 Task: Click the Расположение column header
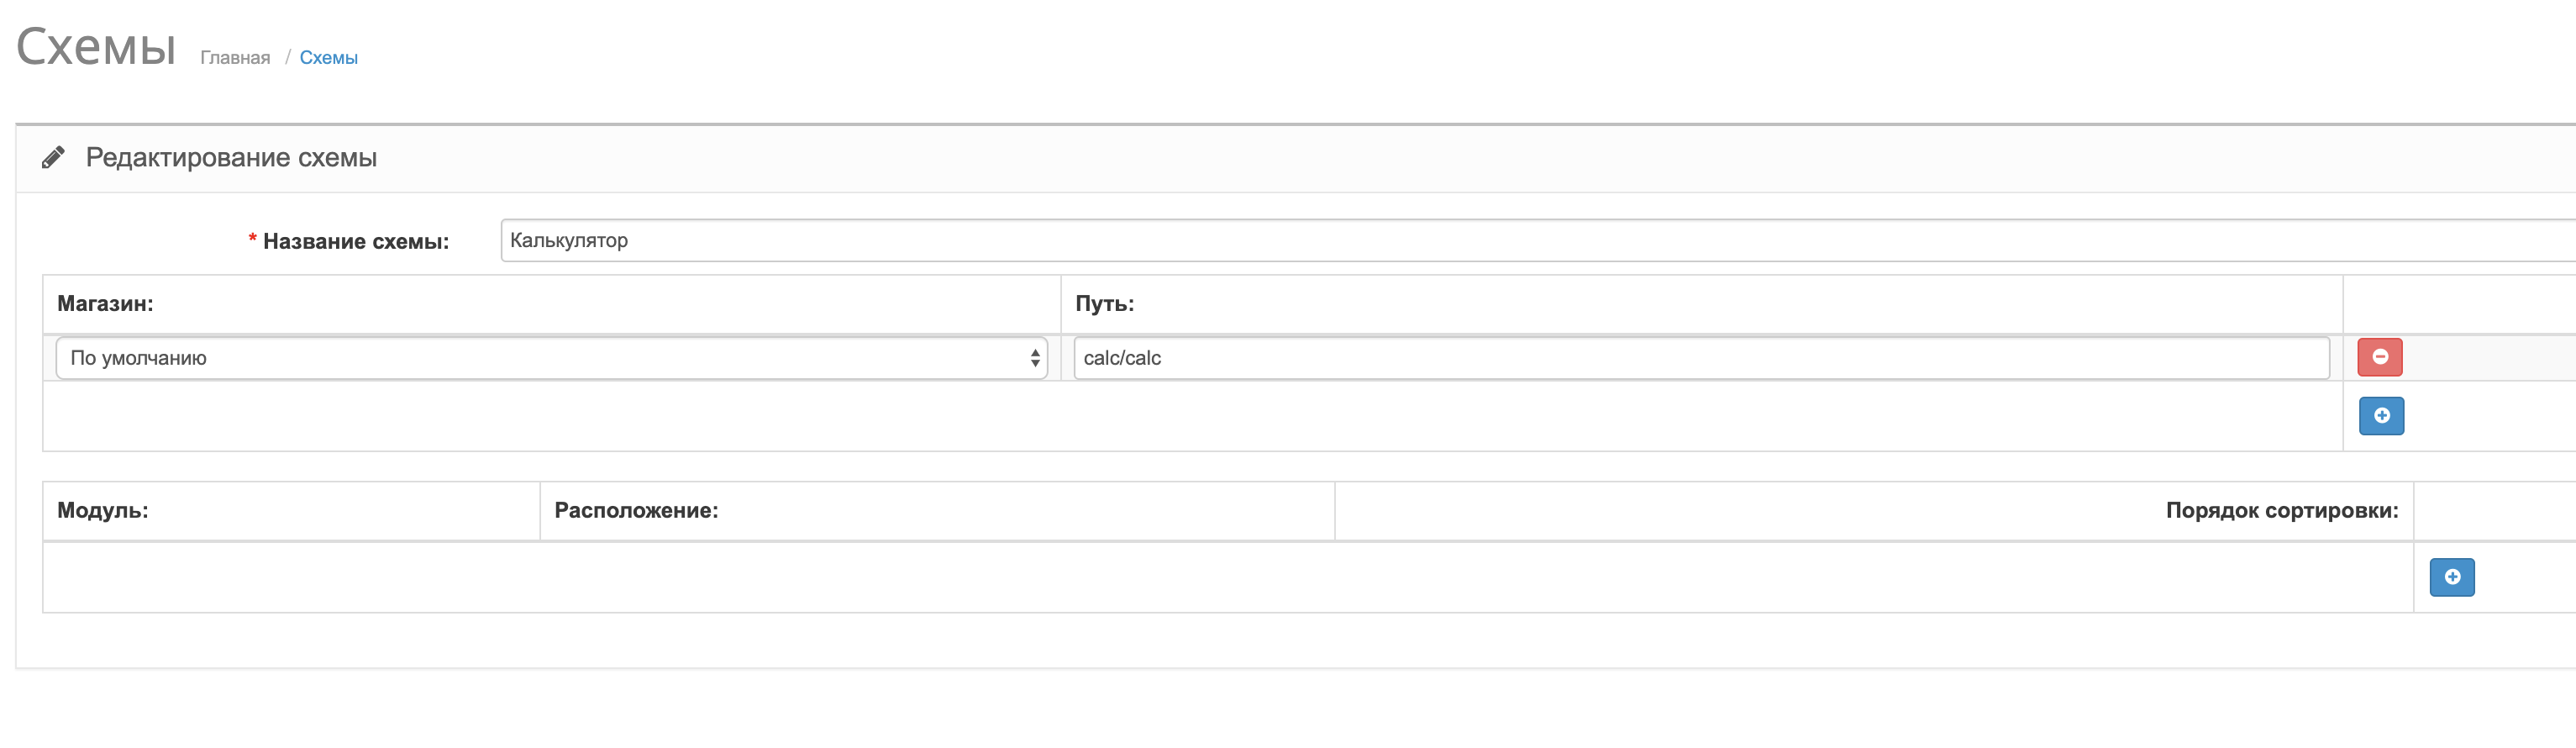pyautogui.click(x=636, y=511)
